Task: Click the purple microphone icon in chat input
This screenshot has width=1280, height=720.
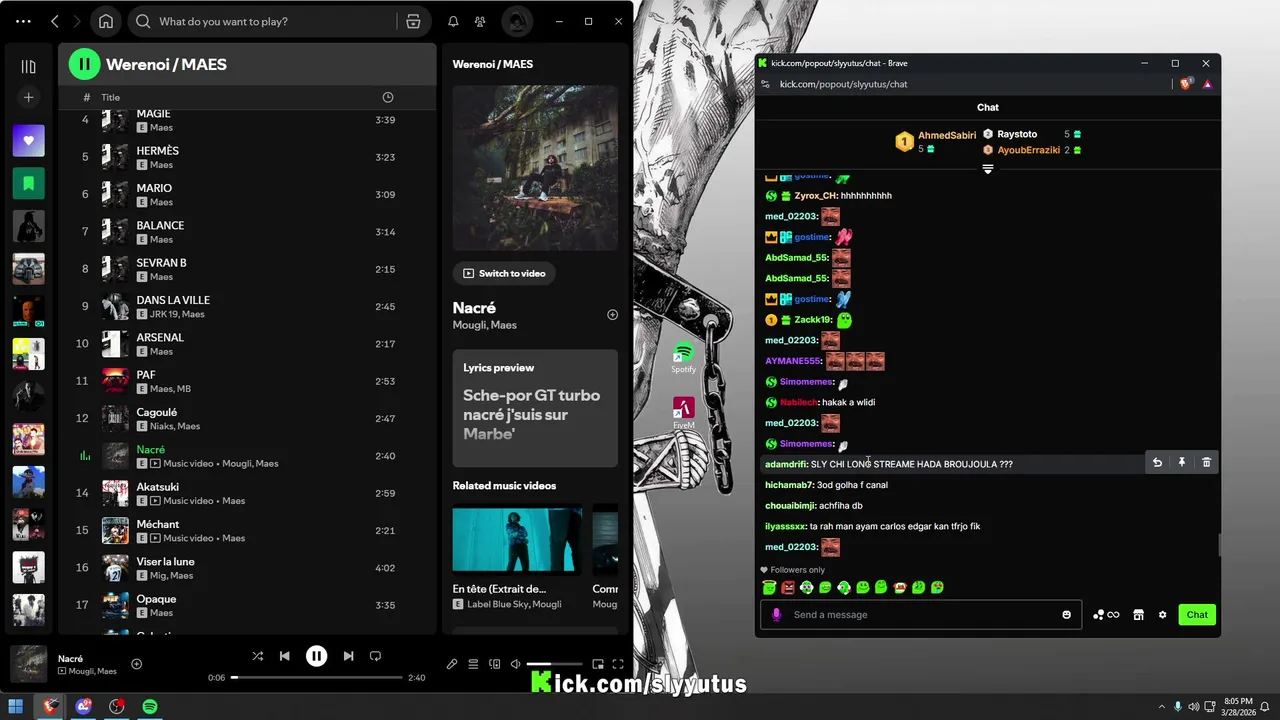Action: 776,614
